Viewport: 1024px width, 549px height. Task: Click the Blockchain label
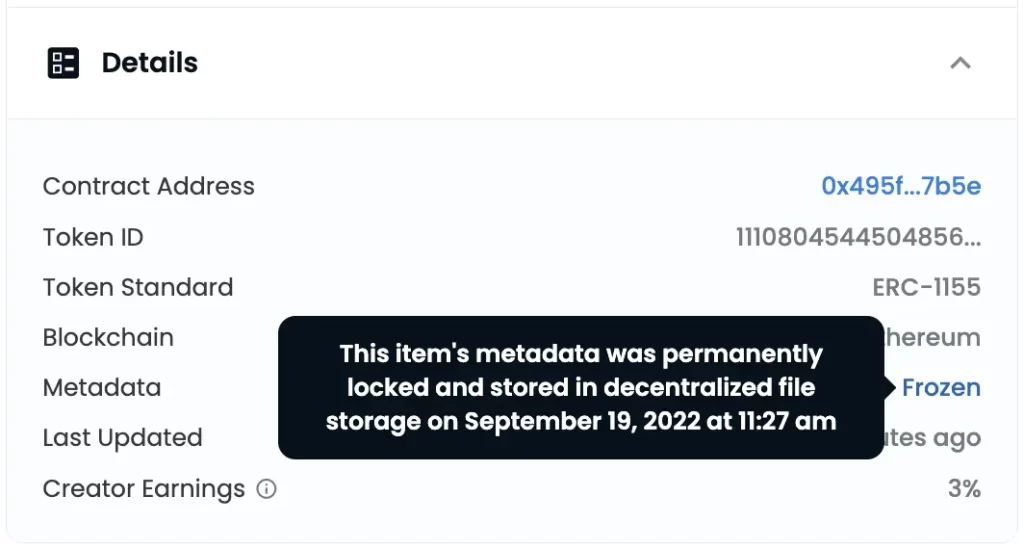tap(108, 337)
